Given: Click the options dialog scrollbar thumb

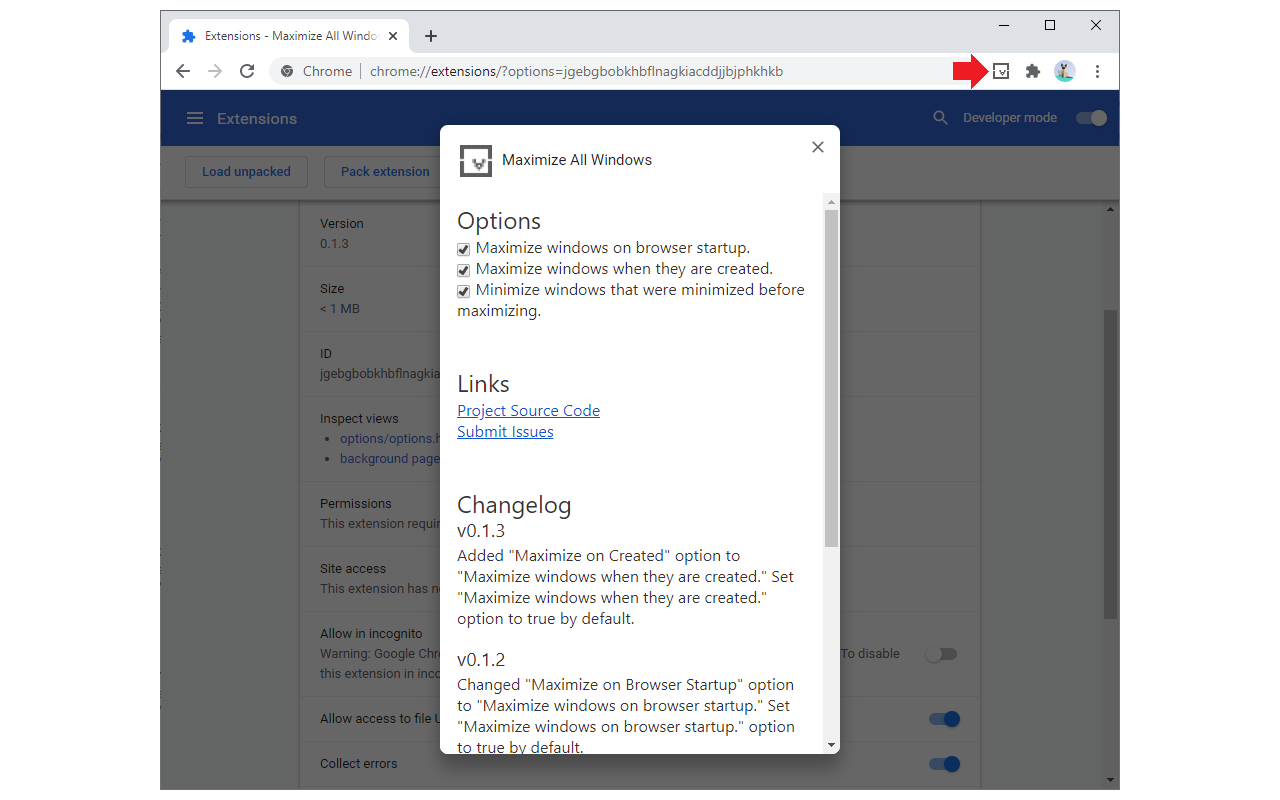Looking at the screenshot, I should point(832,378).
